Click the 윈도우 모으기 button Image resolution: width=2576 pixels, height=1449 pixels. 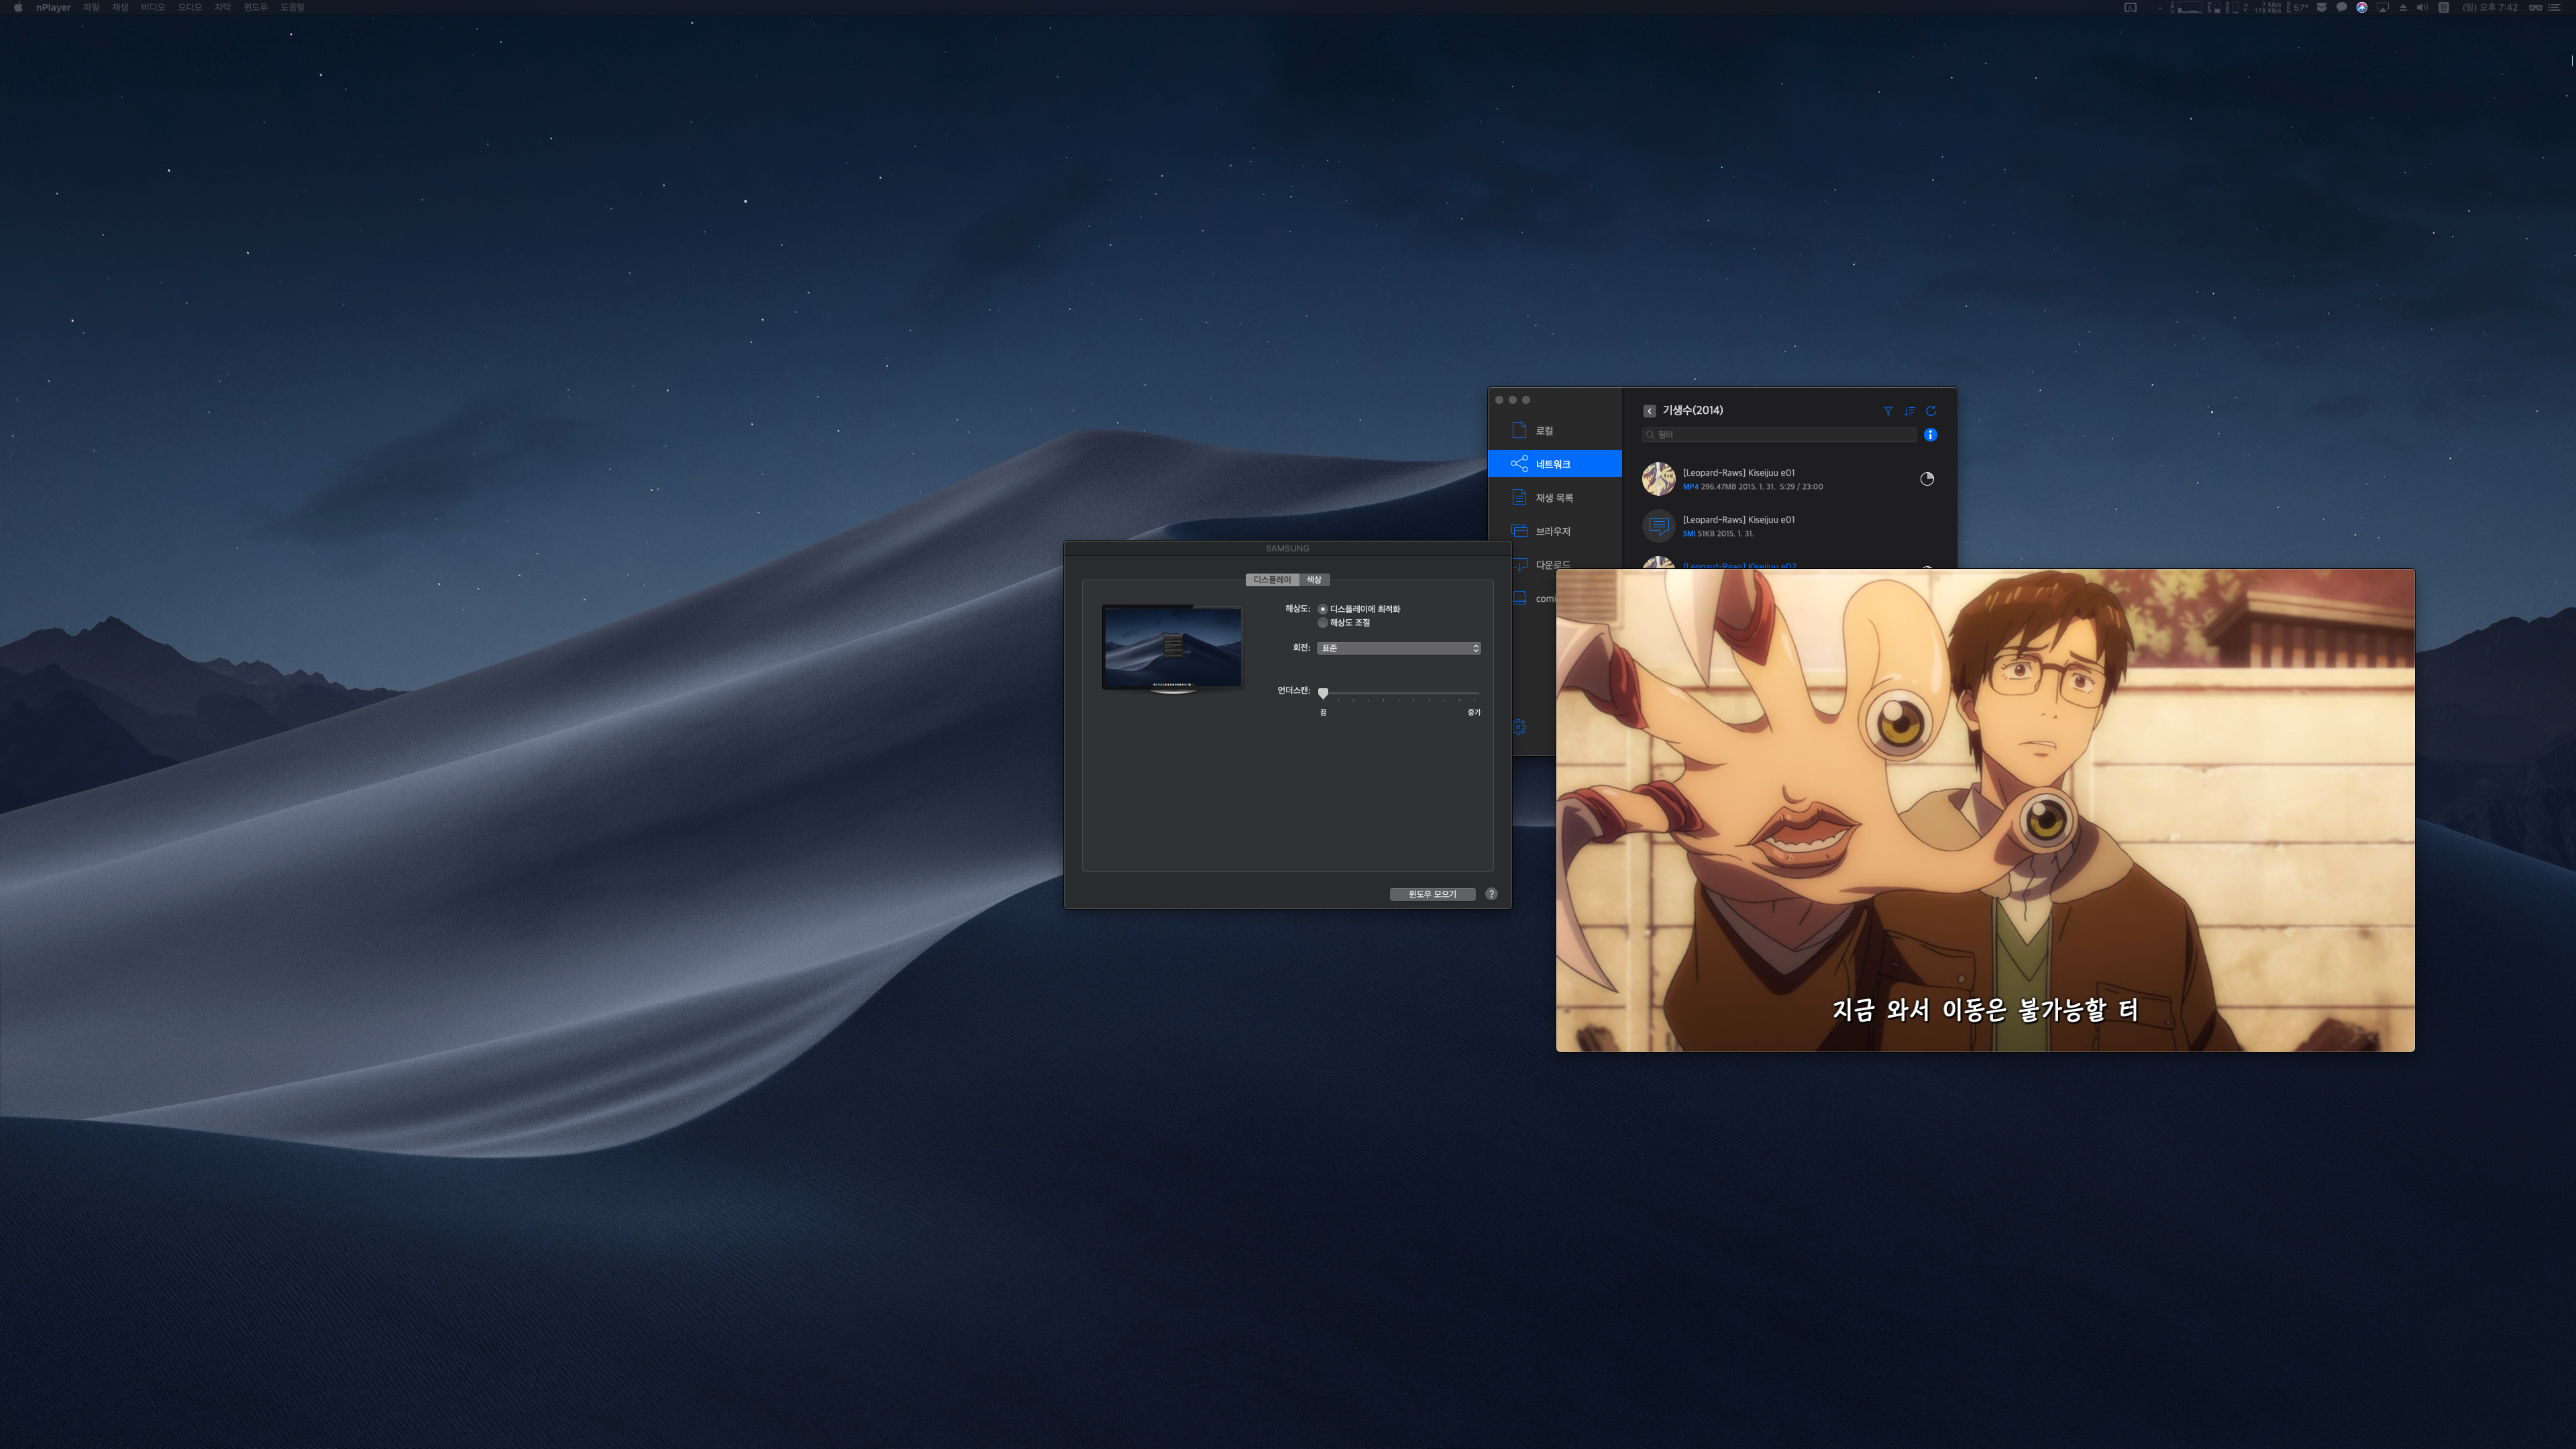click(1432, 894)
